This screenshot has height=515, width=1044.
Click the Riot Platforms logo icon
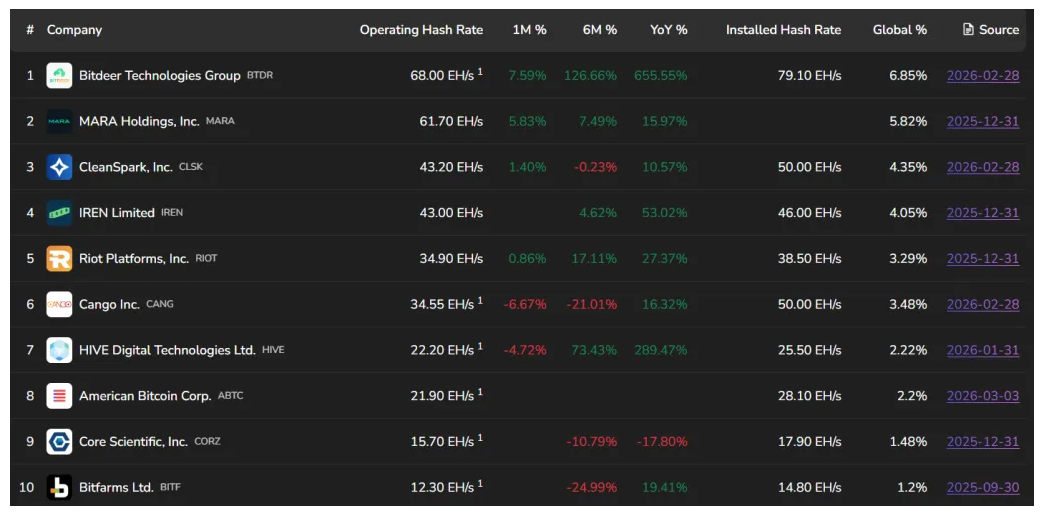click(59, 258)
